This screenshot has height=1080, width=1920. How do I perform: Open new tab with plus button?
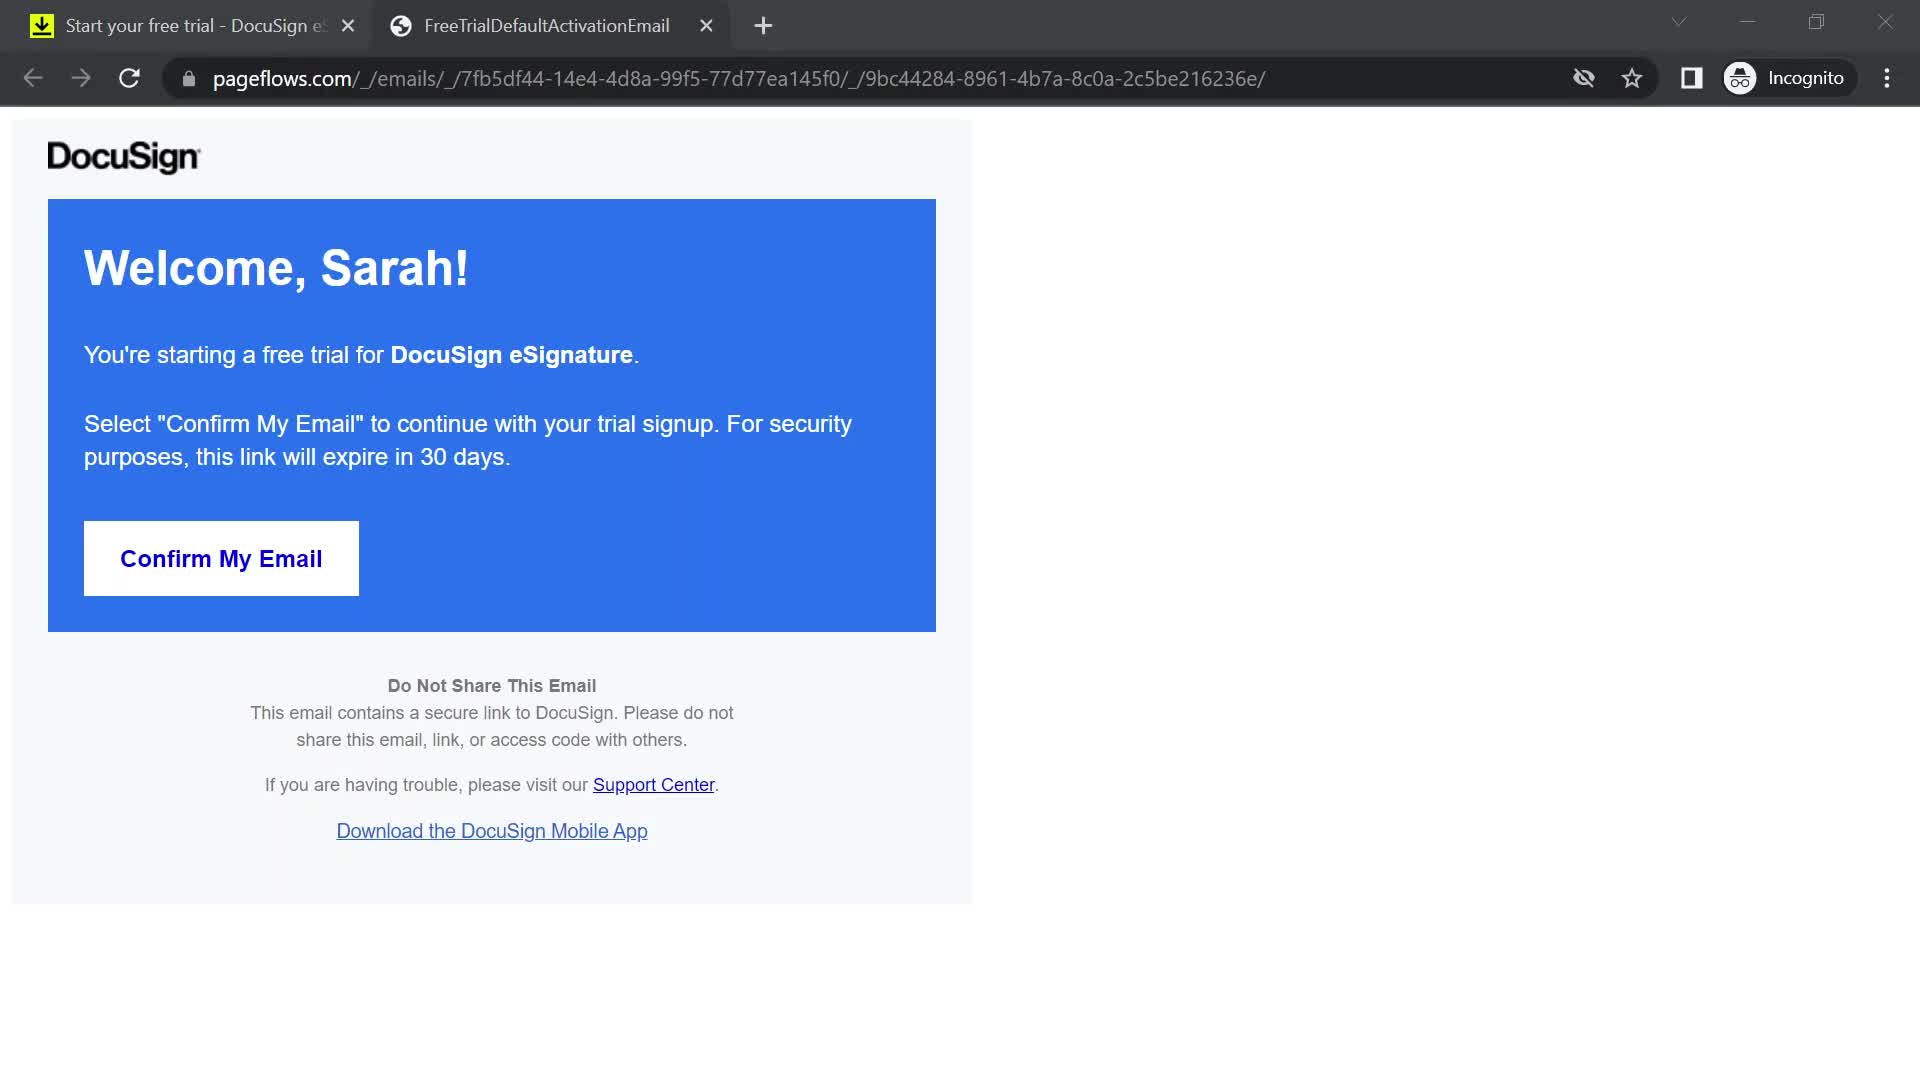pyautogui.click(x=764, y=25)
